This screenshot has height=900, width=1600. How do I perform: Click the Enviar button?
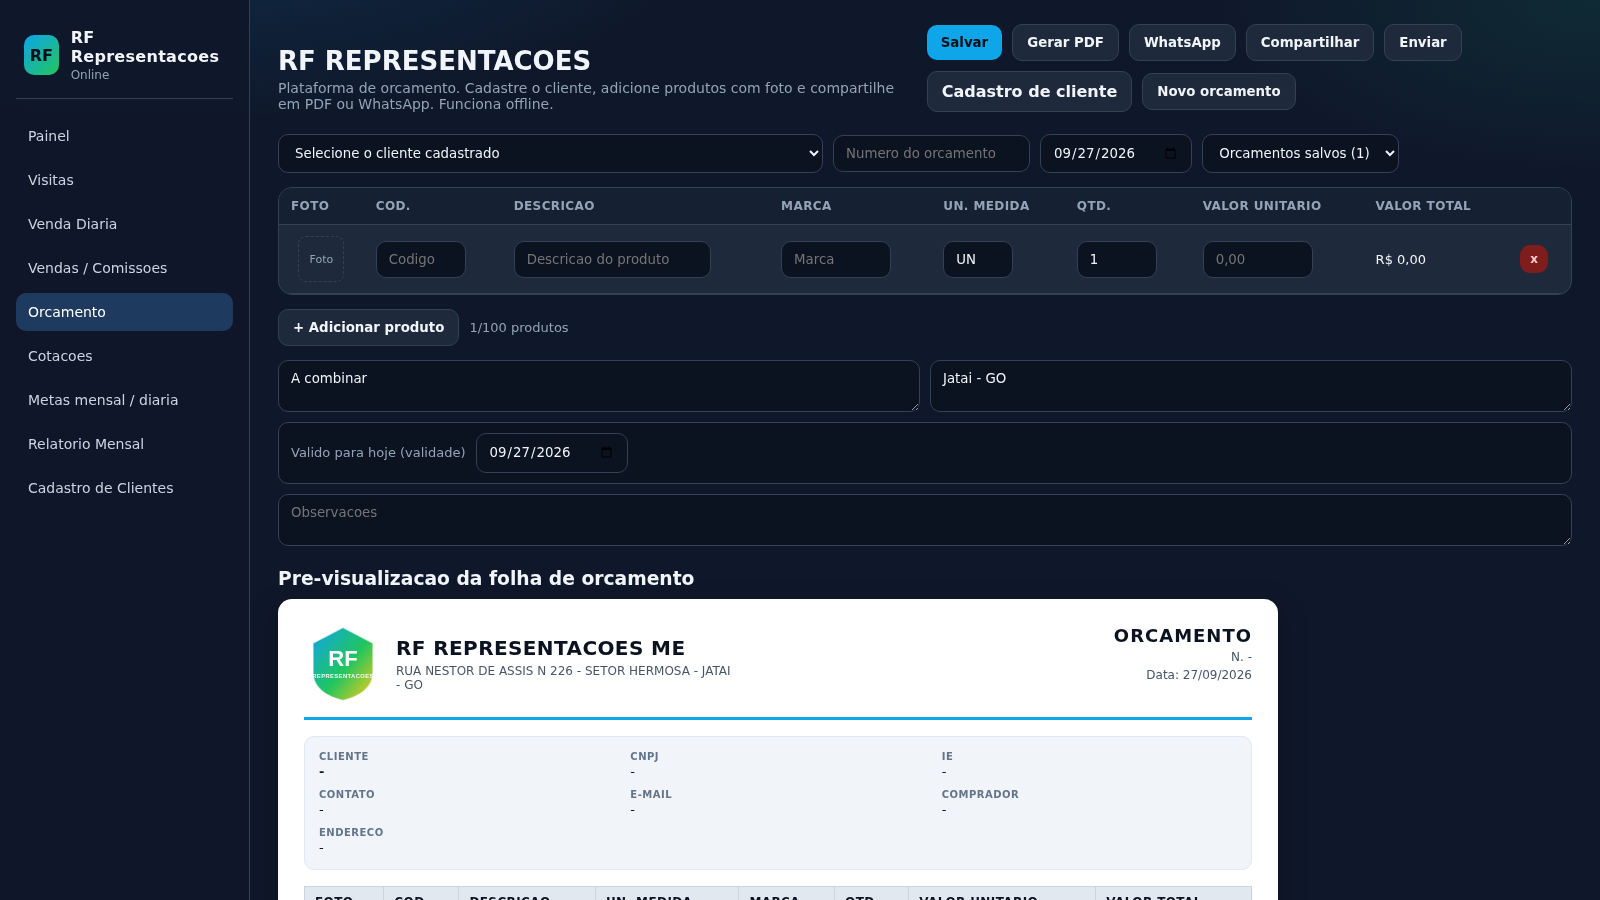point(1423,42)
